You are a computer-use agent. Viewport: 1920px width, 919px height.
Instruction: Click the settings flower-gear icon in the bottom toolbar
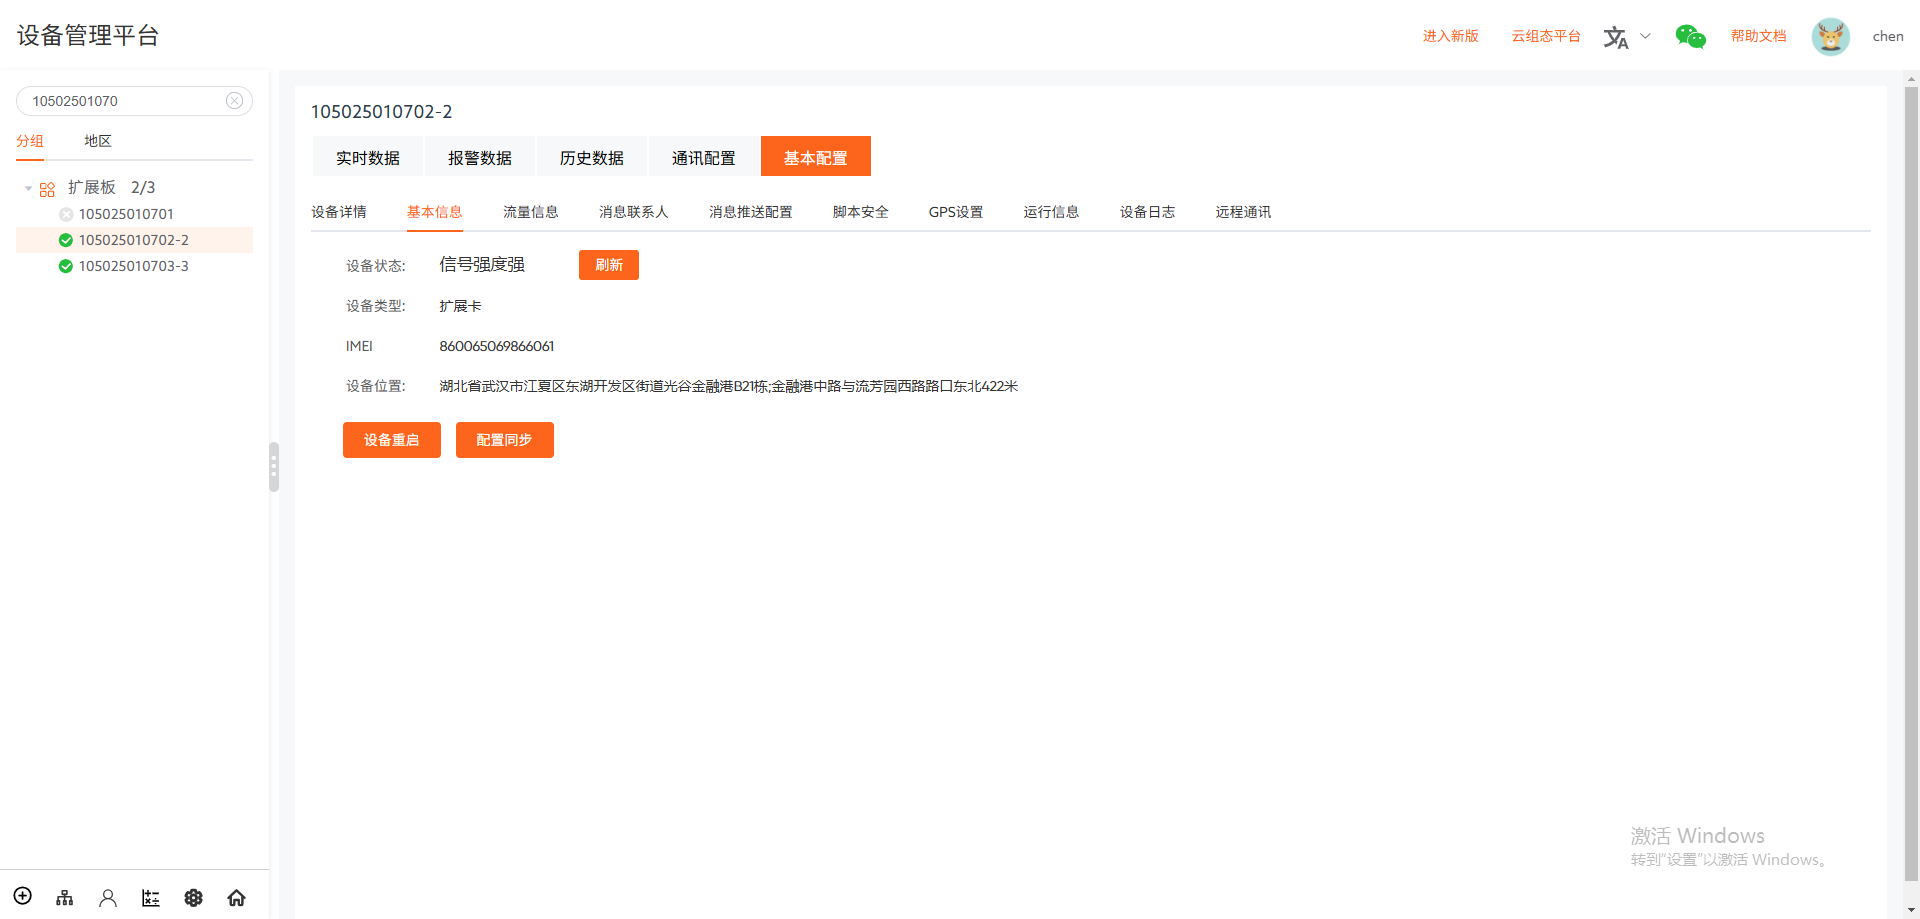(x=194, y=898)
